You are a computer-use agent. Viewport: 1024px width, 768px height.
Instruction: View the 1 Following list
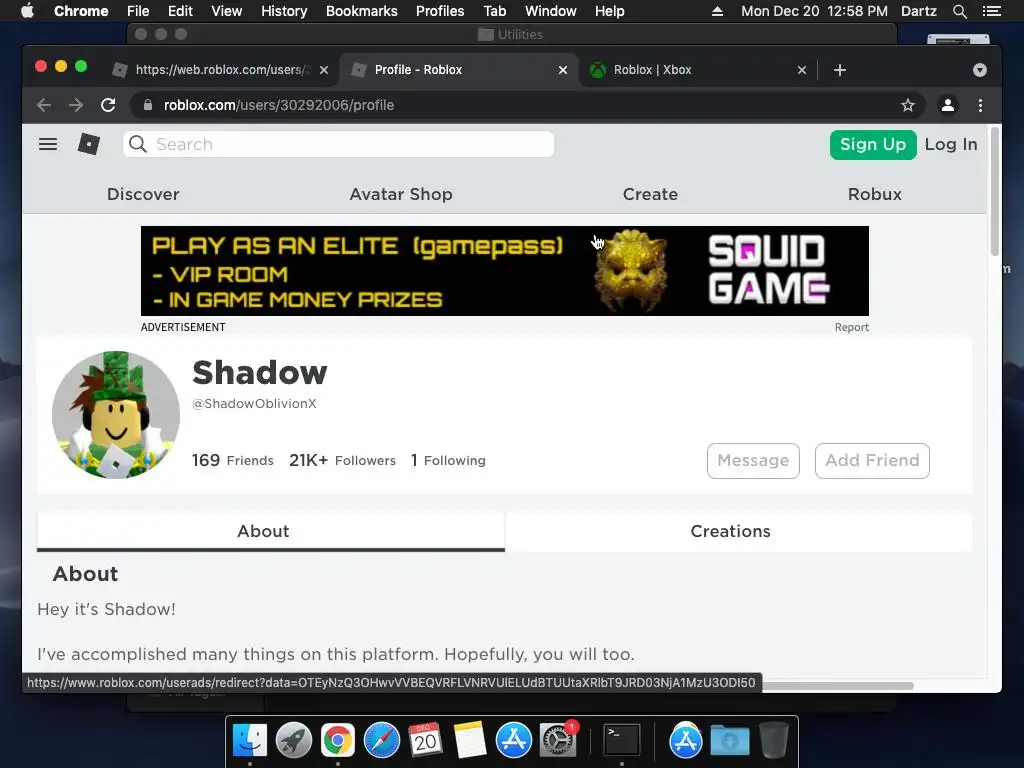tap(448, 460)
